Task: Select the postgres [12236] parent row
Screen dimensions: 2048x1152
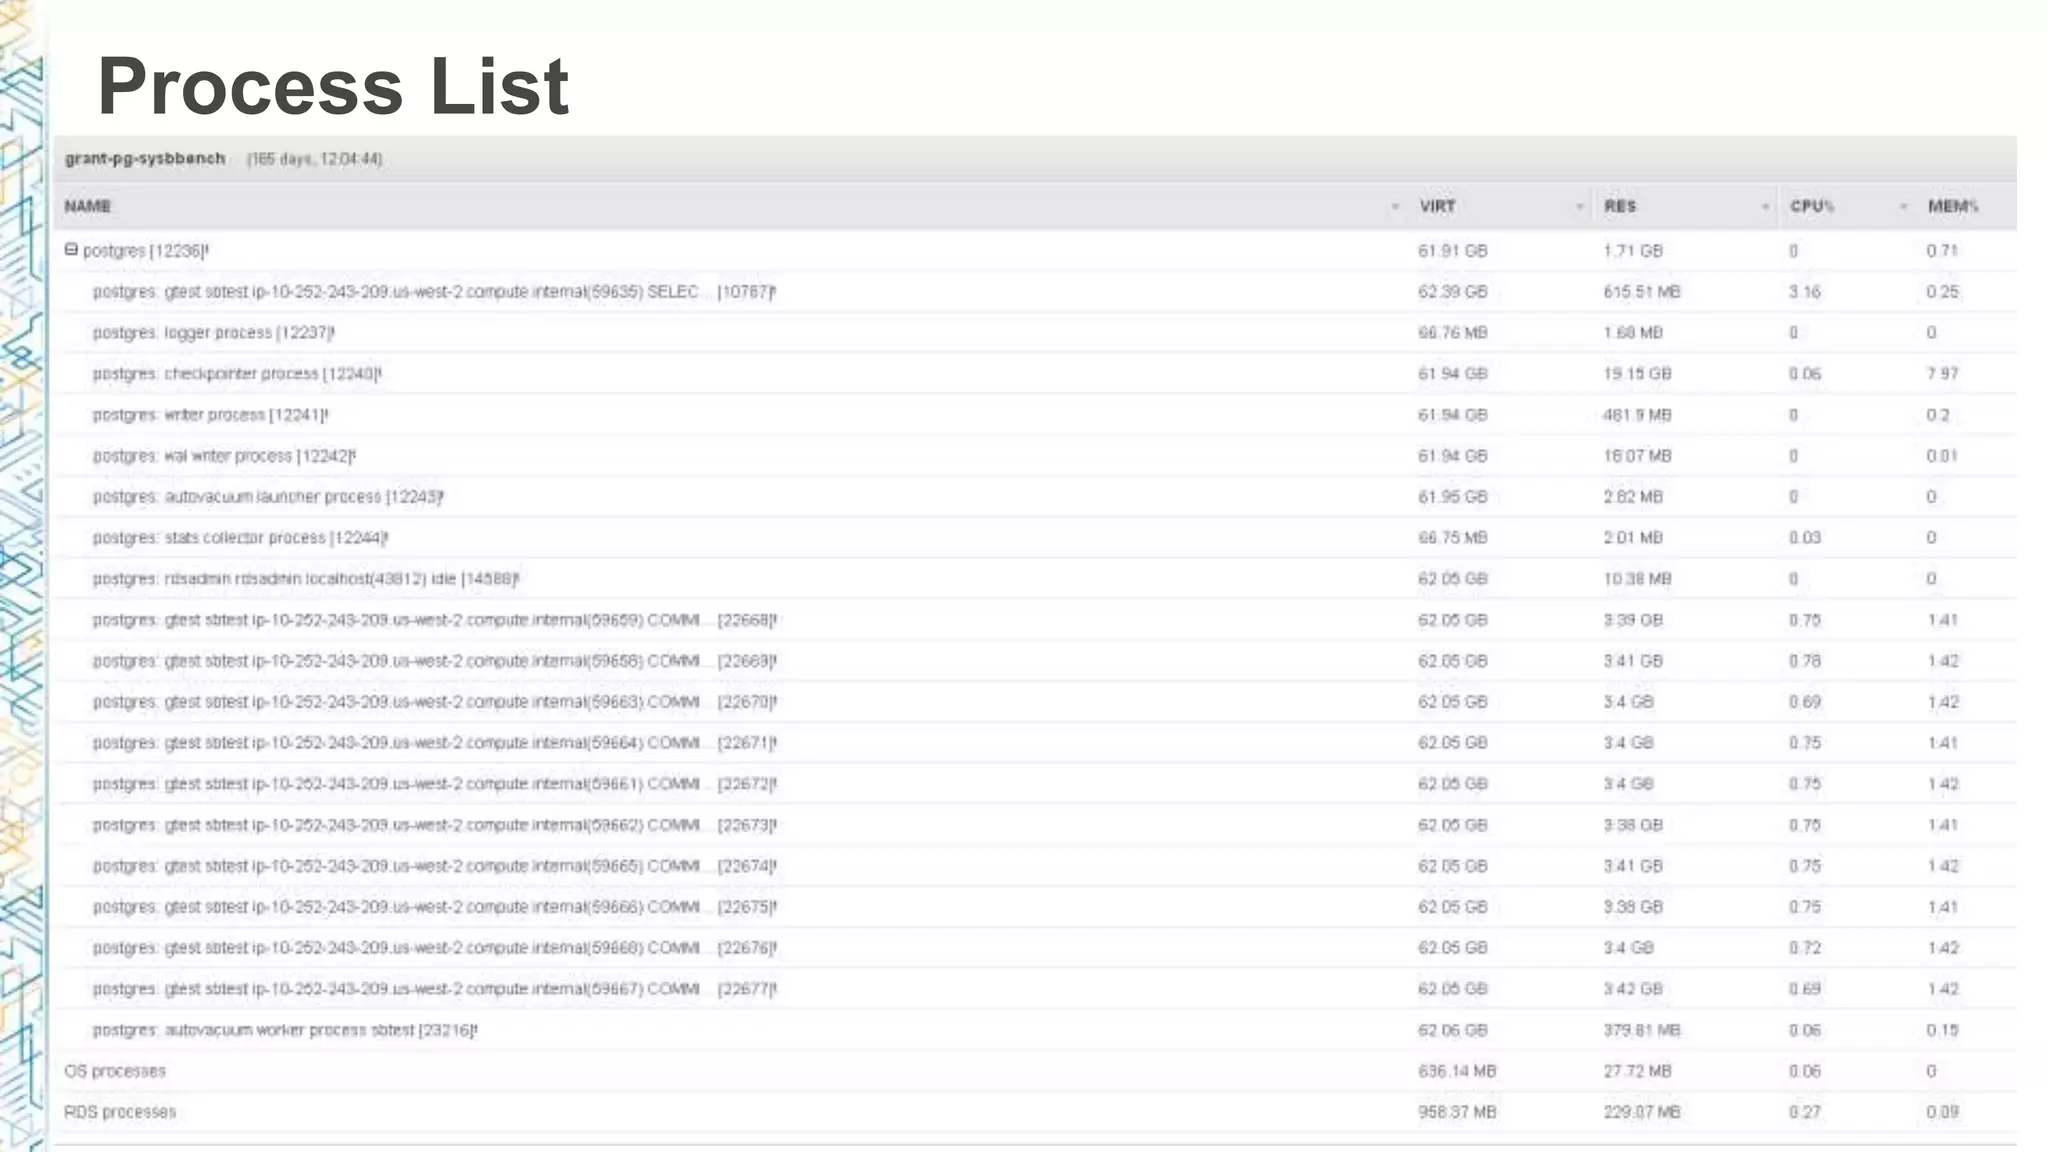Action: pyautogui.click(x=1036, y=251)
